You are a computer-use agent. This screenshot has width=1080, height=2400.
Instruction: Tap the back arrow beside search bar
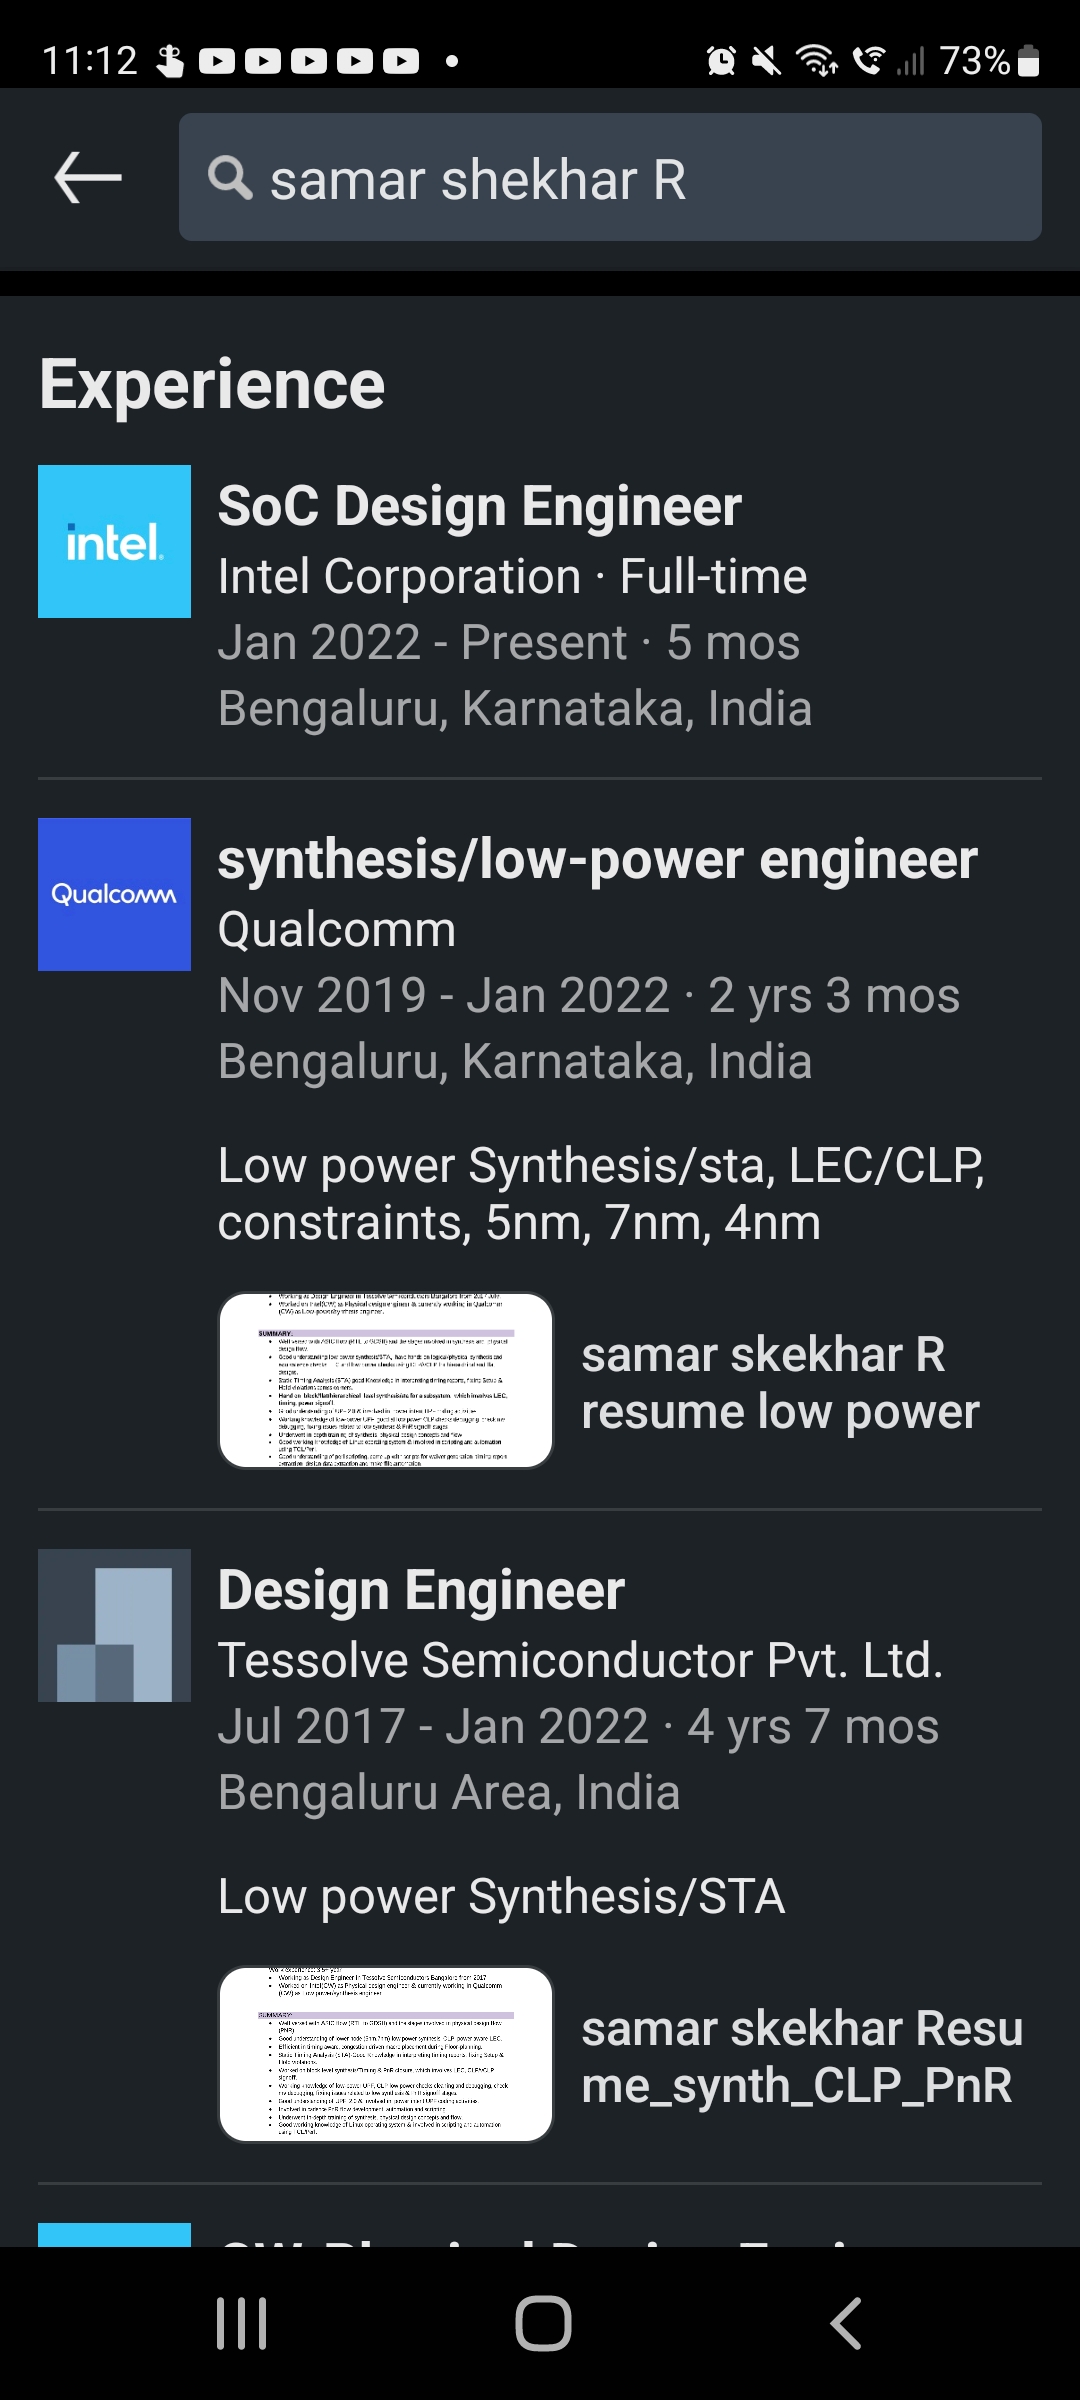[x=88, y=178]
